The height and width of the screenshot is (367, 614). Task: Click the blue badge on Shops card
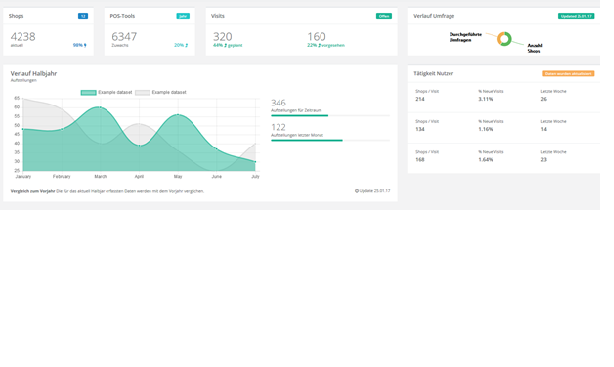point(83,16)
